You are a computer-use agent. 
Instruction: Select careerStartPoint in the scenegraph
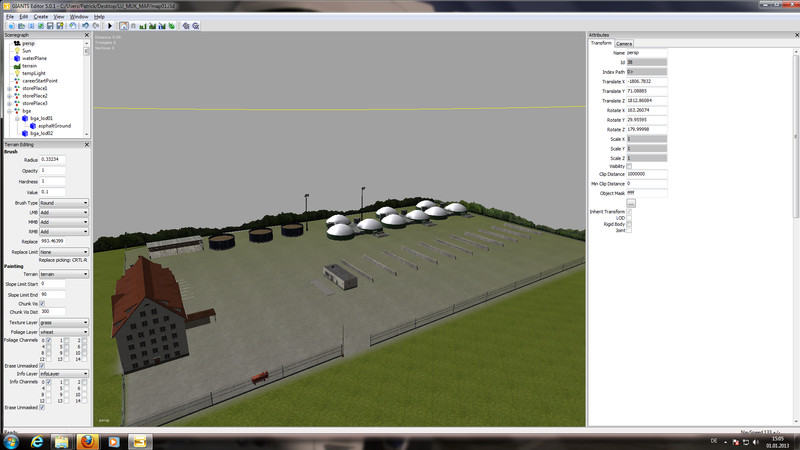40,81
